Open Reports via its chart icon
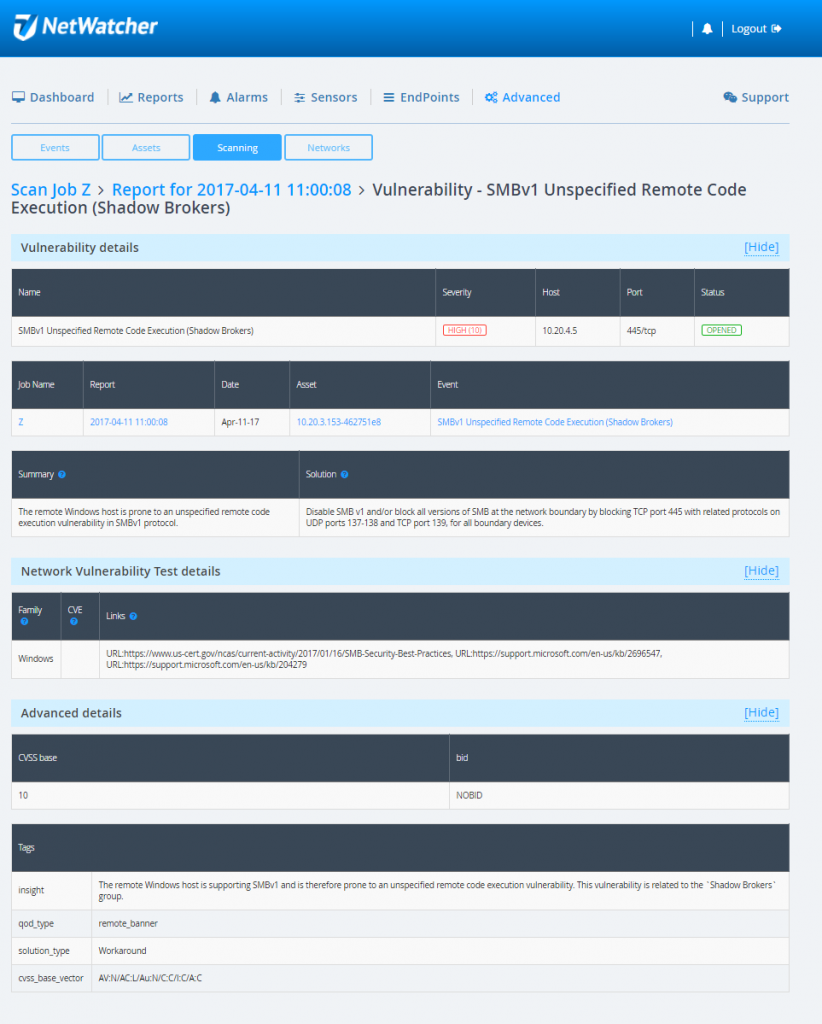Screen dimensions: 822x1024 coord(124,97)
